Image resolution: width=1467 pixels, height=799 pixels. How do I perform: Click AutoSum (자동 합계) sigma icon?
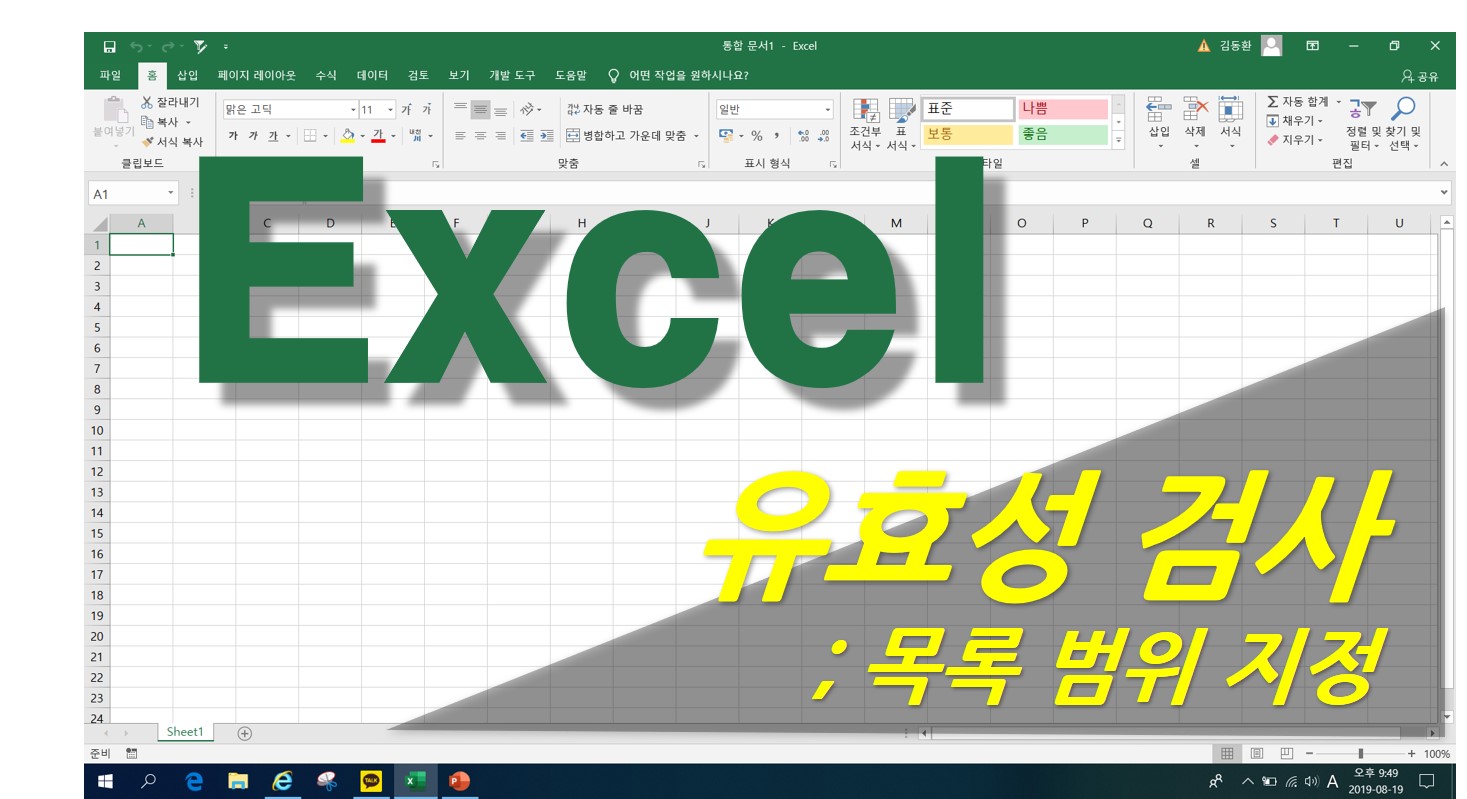pyautogui.click(x=1273, y=102)
